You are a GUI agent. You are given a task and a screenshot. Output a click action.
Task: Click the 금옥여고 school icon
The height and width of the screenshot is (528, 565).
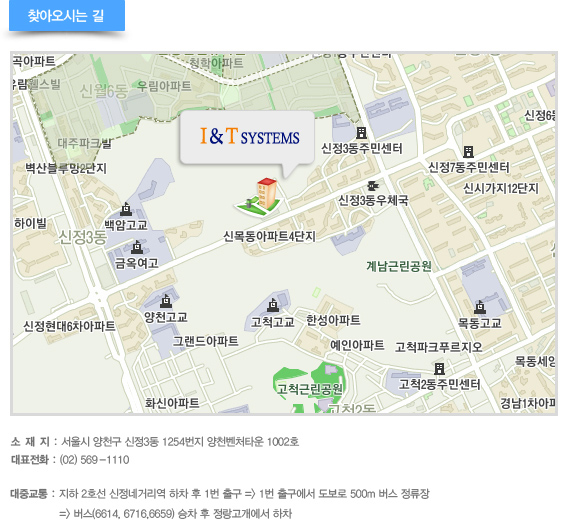click(x=137, y=247)
